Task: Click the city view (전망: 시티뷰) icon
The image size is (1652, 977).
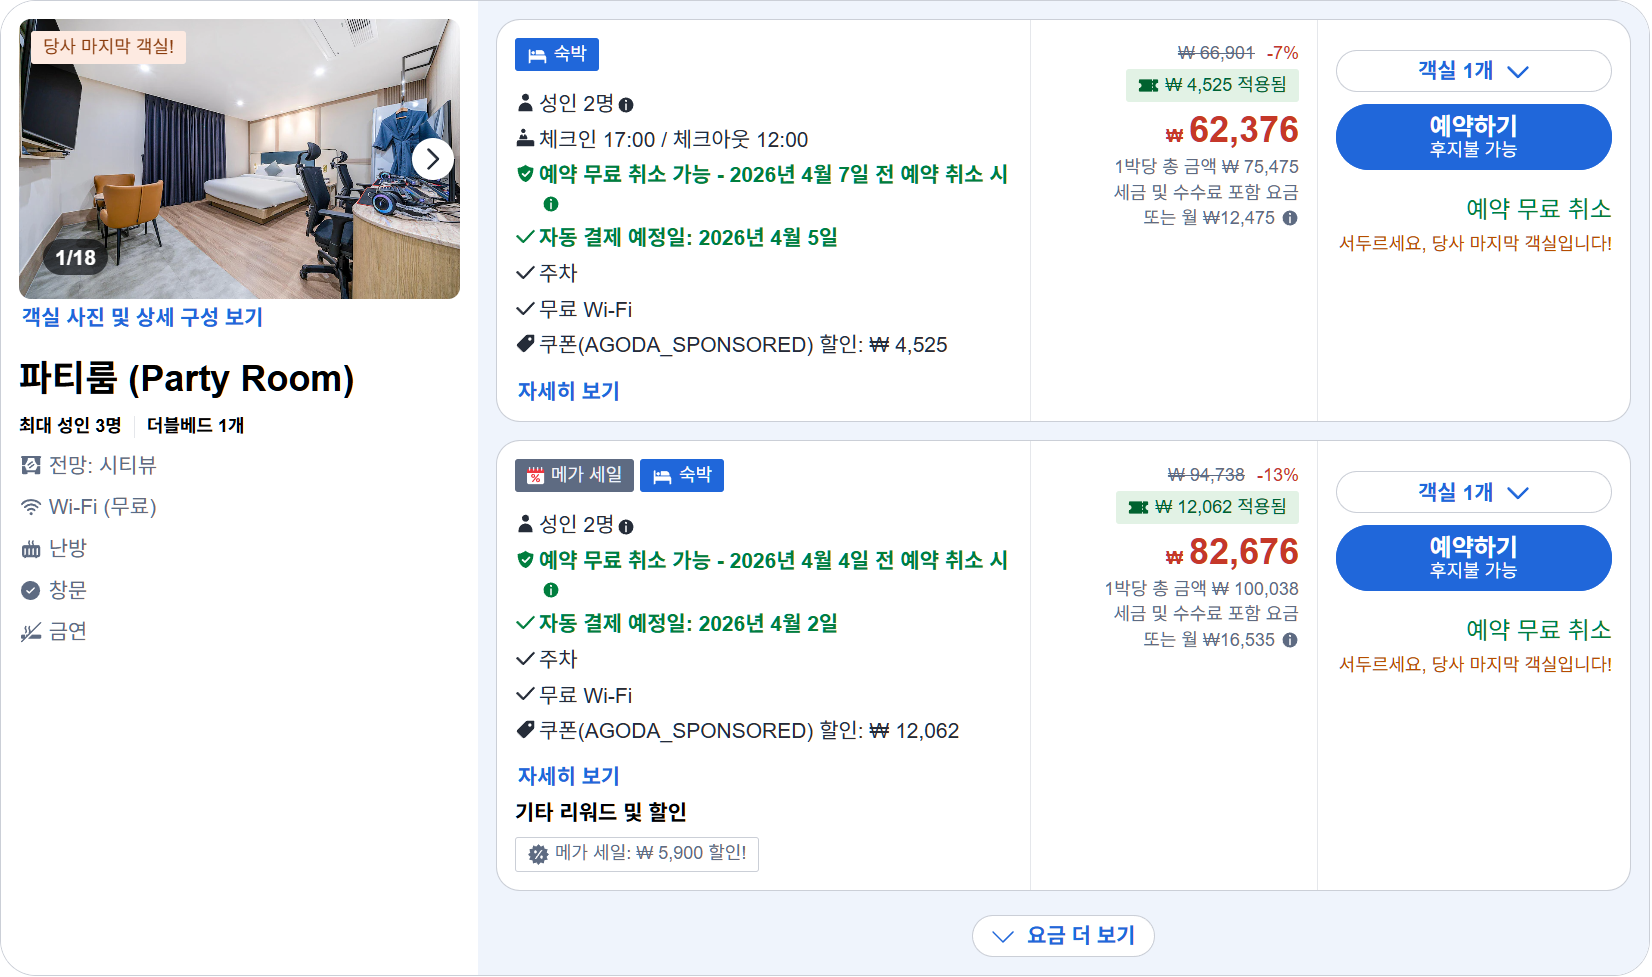Action: pos(31,465)
